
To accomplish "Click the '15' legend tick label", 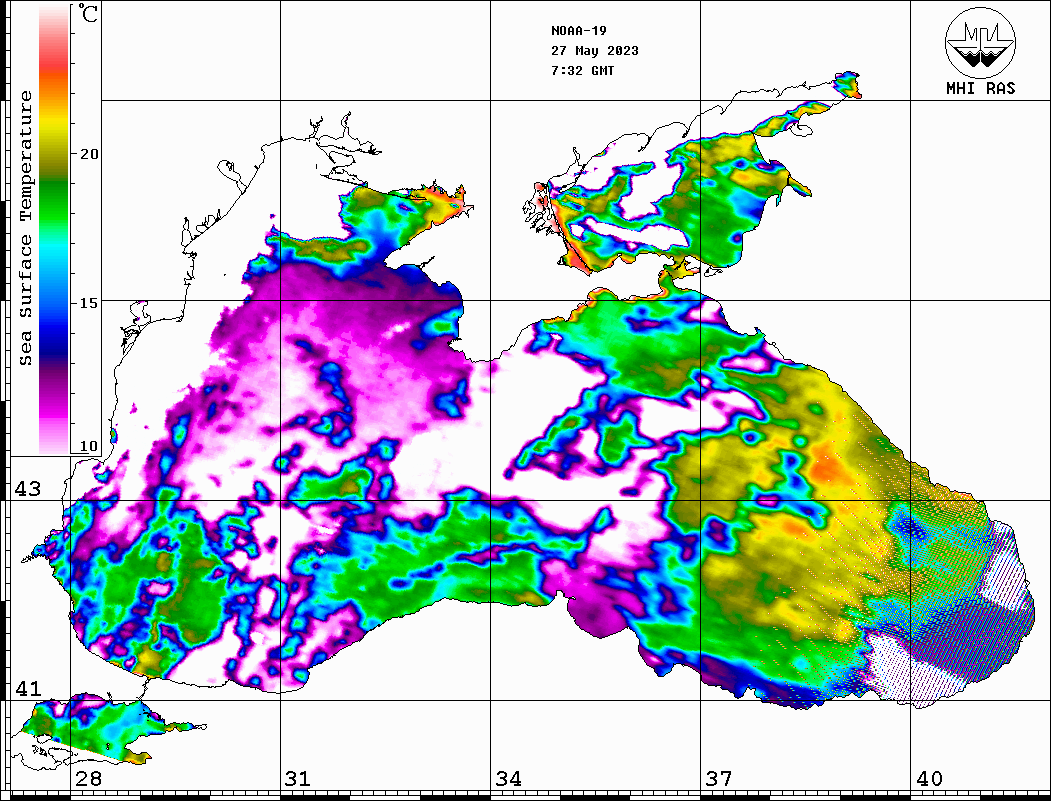I will coord(89,303).
